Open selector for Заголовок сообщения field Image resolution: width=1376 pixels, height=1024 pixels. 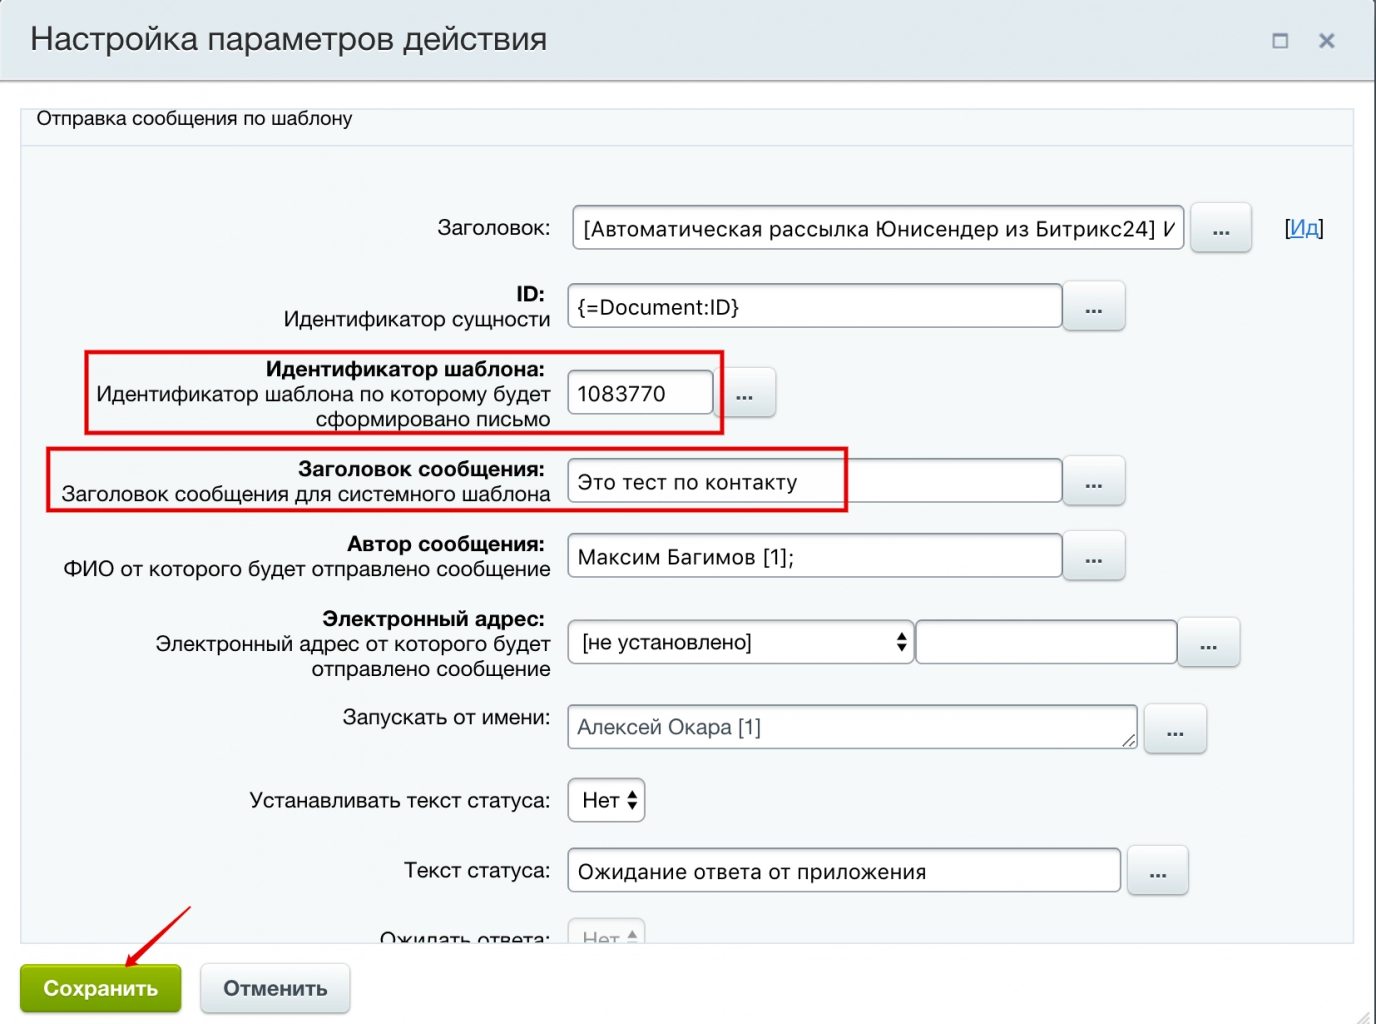[x=1094, y=481]
